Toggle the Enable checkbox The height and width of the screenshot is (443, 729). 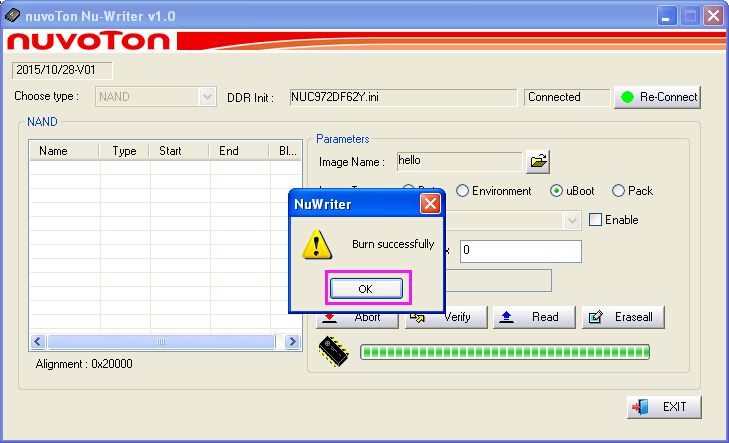click(x=596, y=220)
